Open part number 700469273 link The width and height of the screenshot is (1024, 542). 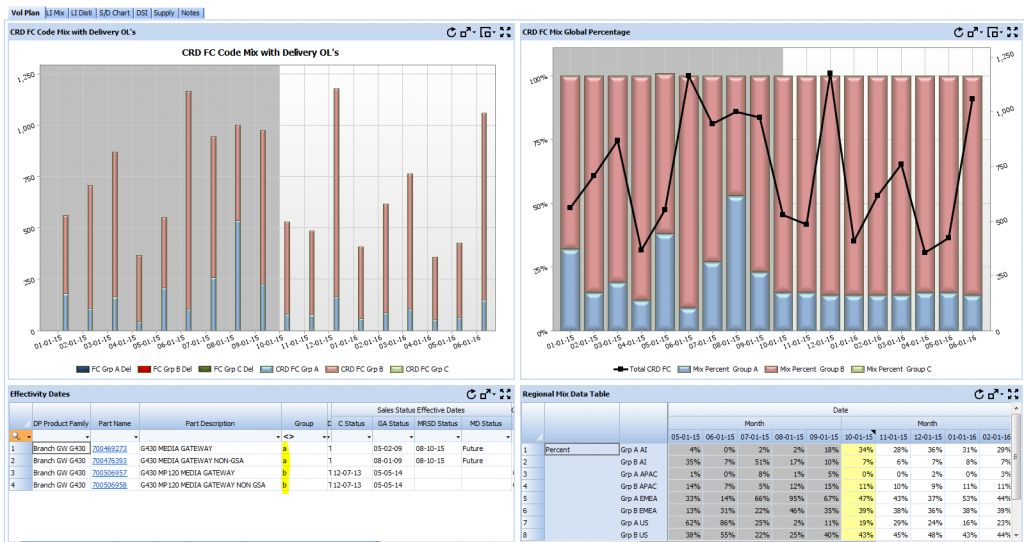tap(110, 449)
